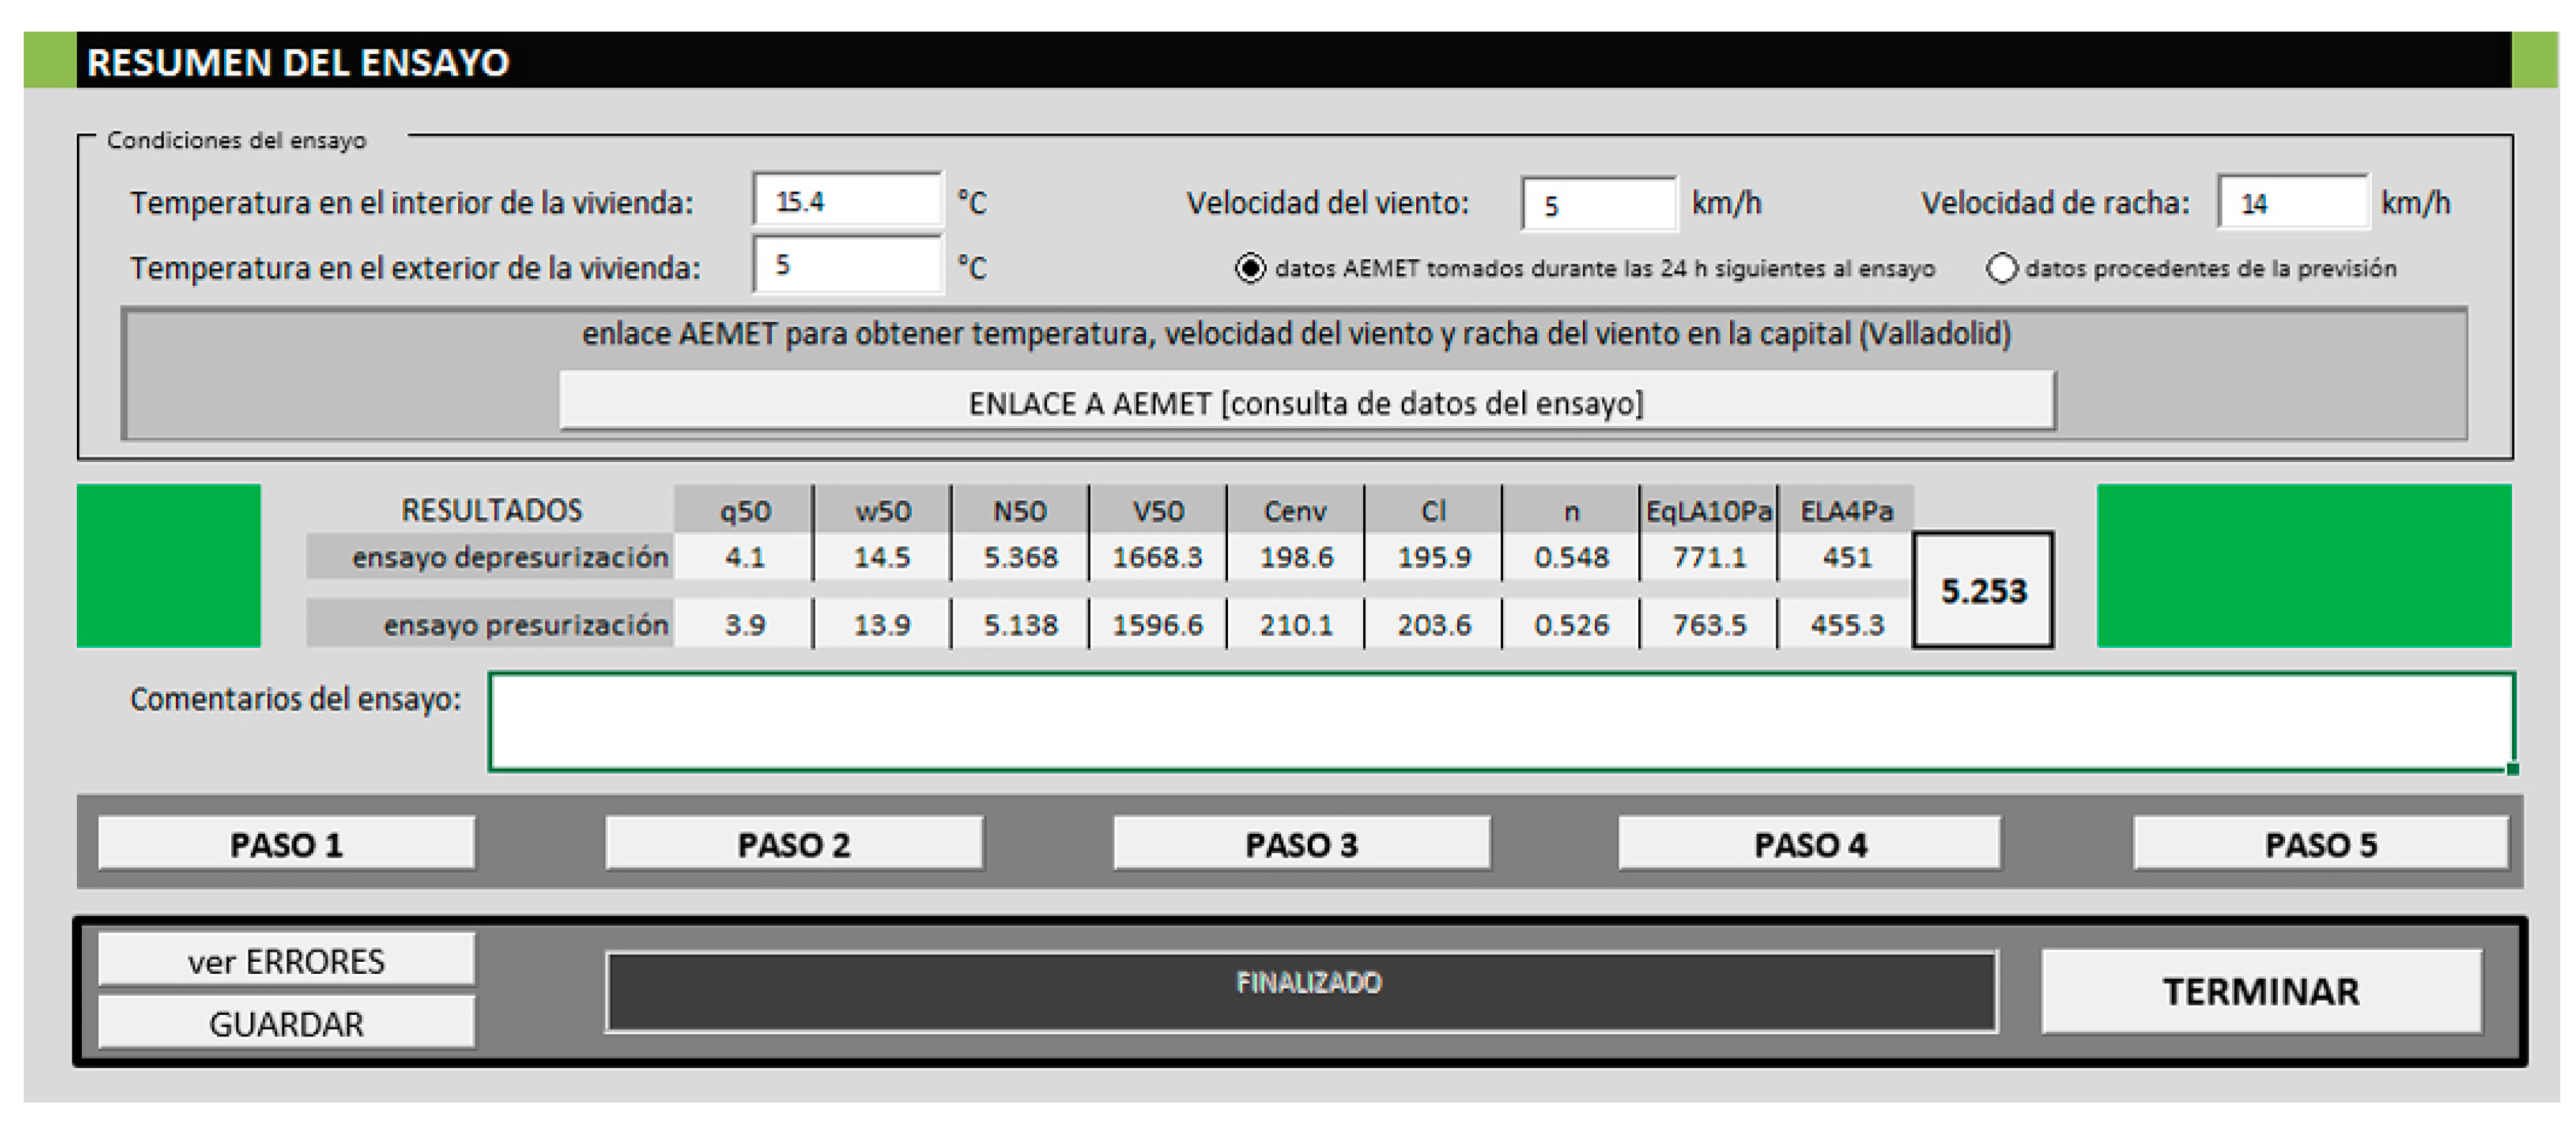Click the exterior temperature input field

[x=847, y=265]
